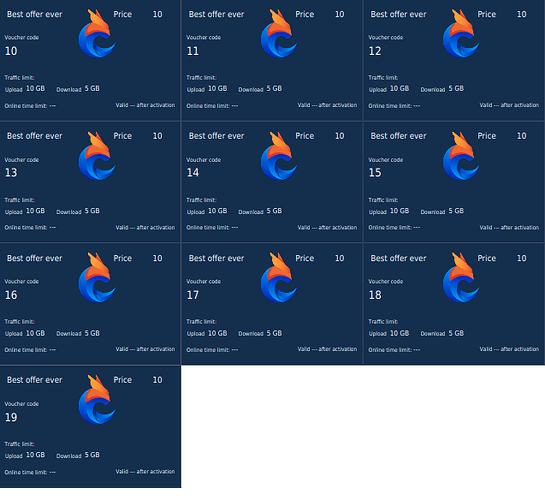Click 'Download 5 GB' on voucher 17
Viewport: 545px width, 500px height.
click(260, 334)
